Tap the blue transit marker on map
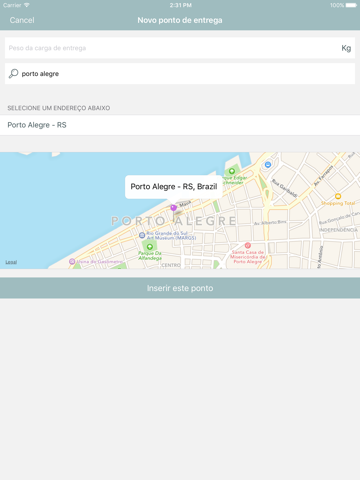Image resolution: width=360 pixels, height=480 pixels. click(268, 164)
